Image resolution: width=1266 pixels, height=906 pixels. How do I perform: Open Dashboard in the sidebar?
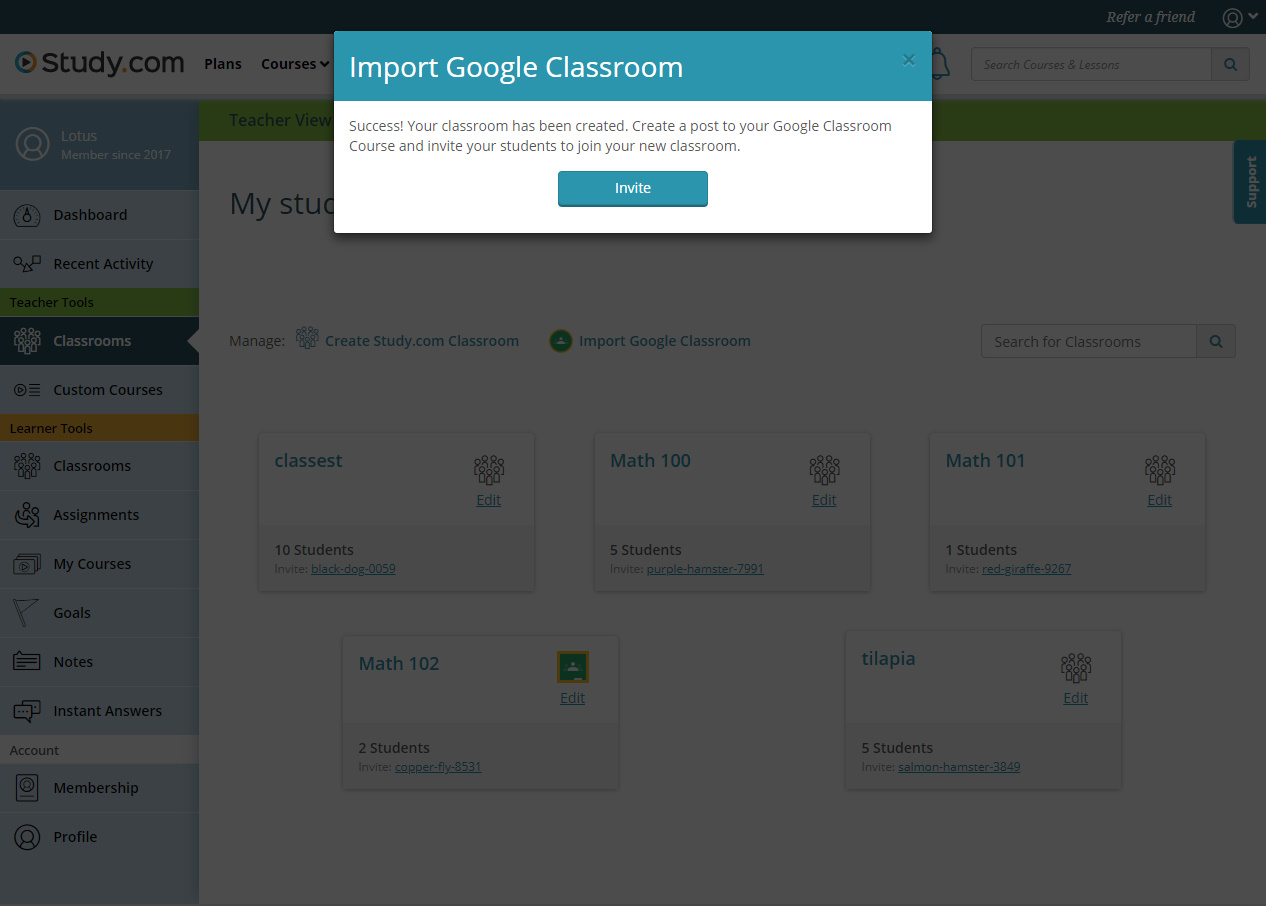coord(99,215)
